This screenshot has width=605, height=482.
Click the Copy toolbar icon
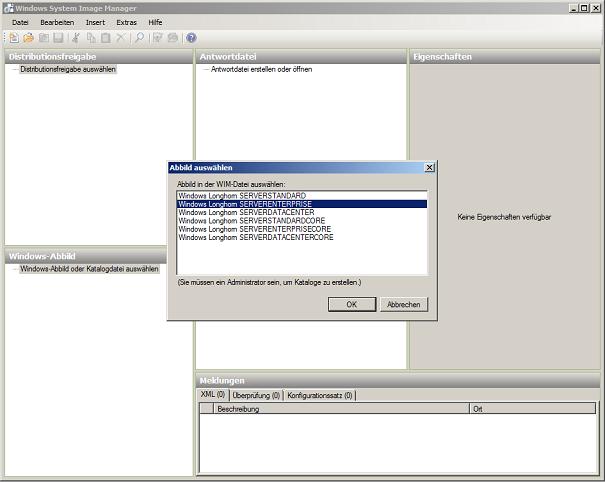click(x=91, y=38)
